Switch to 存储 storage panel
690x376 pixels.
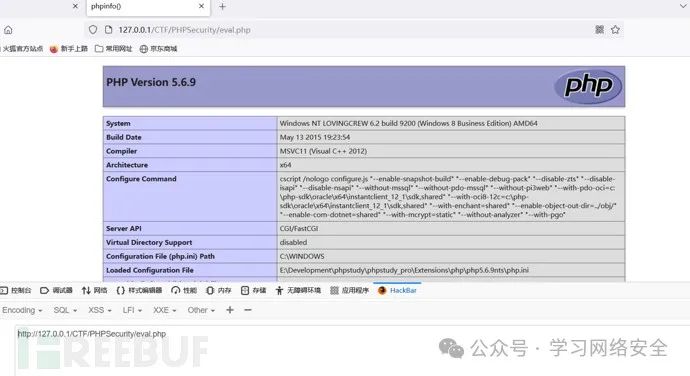coord(253,291)
